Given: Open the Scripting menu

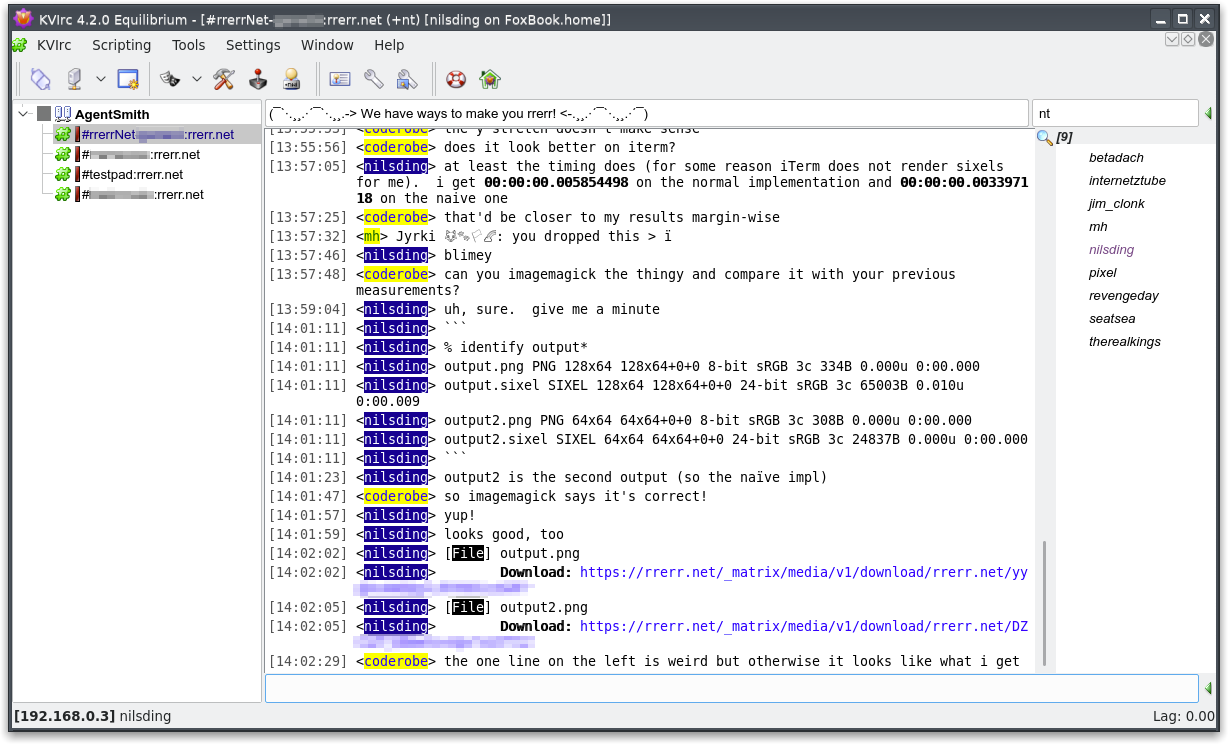Looking at the screenshot, I should click(x=121, y=45).
